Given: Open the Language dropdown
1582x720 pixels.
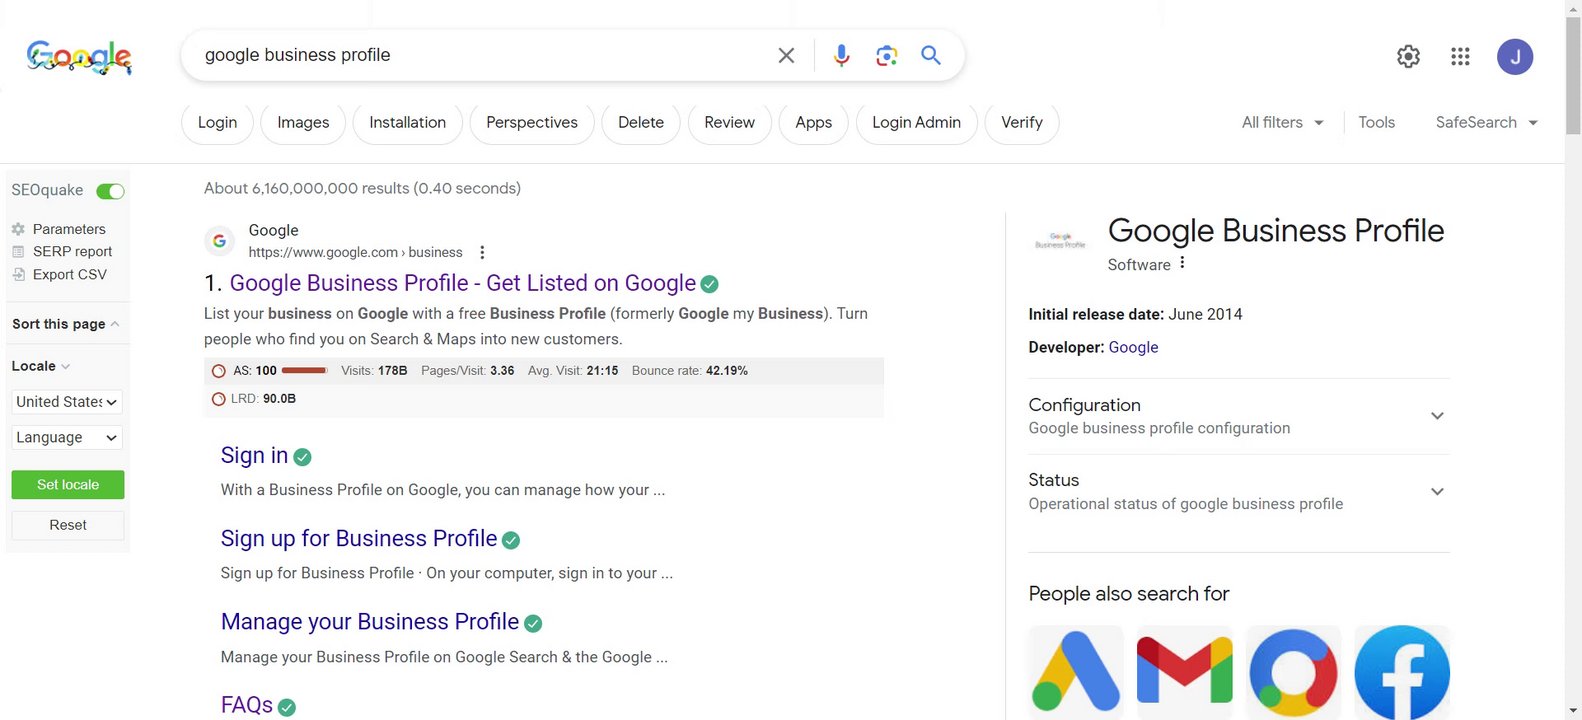Looking at the screenshot, I should [67, 438].
